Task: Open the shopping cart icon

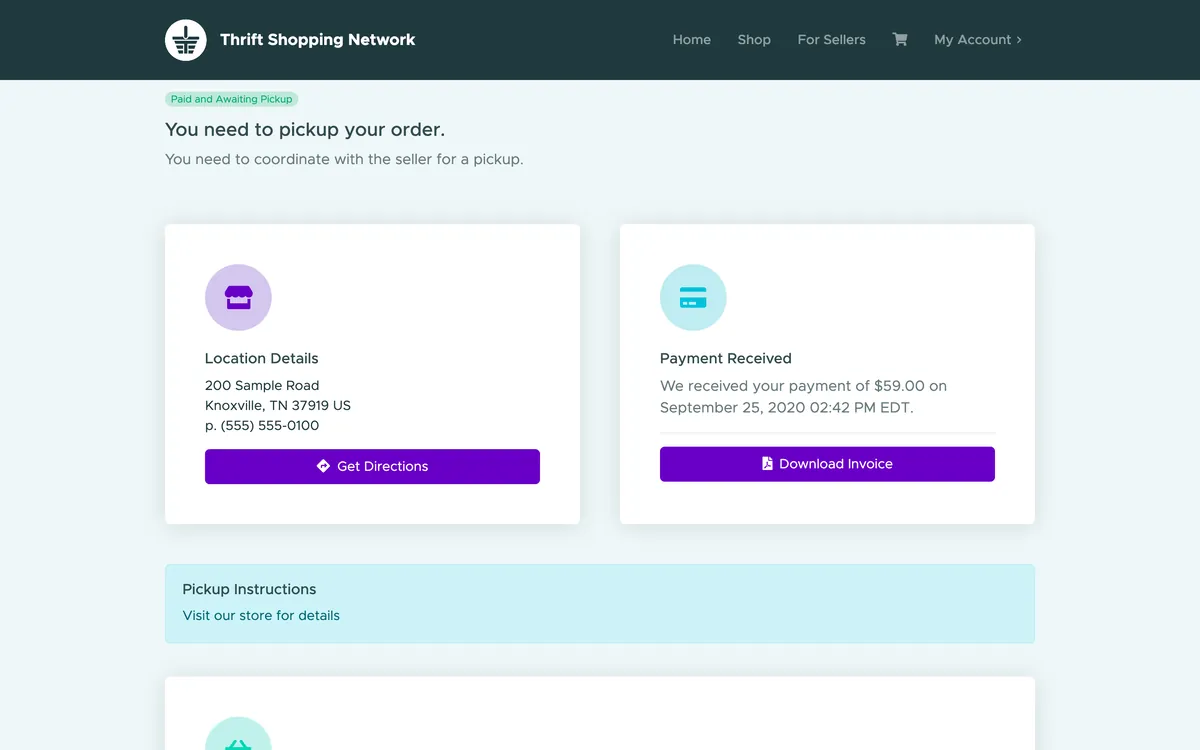Action: (x=900, y=40)
